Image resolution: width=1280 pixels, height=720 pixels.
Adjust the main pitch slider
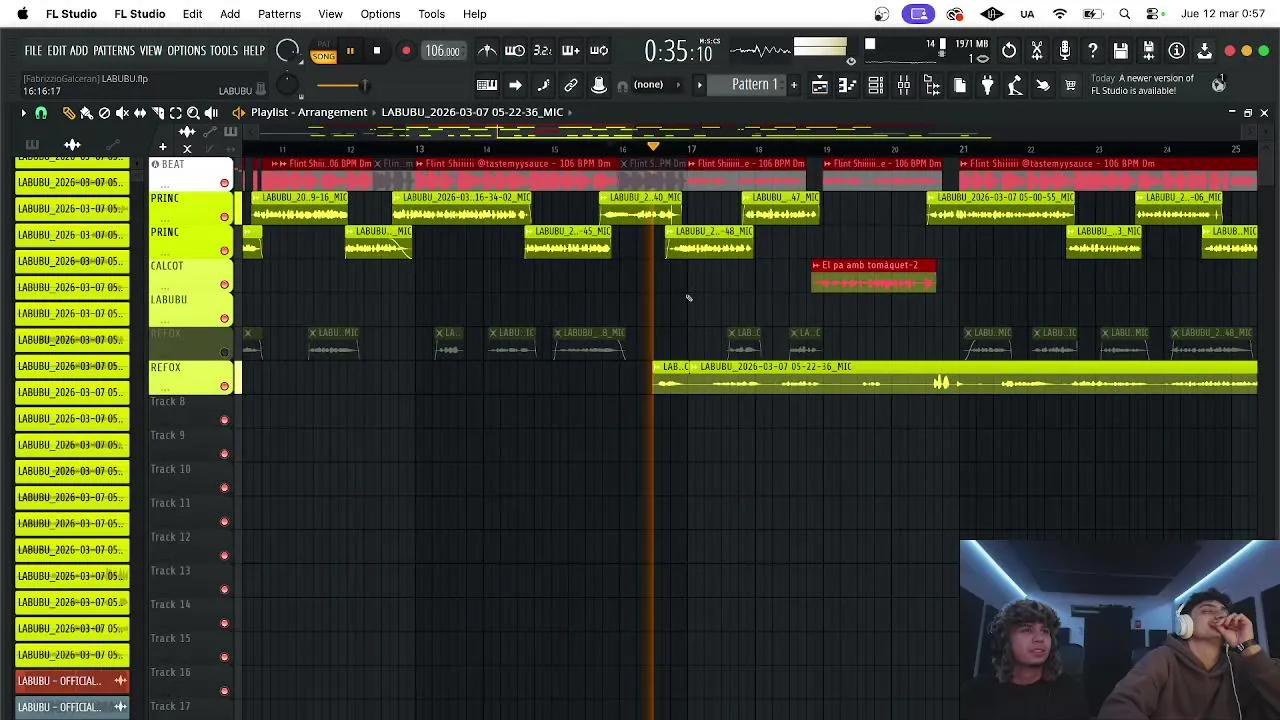pos(344,85)
